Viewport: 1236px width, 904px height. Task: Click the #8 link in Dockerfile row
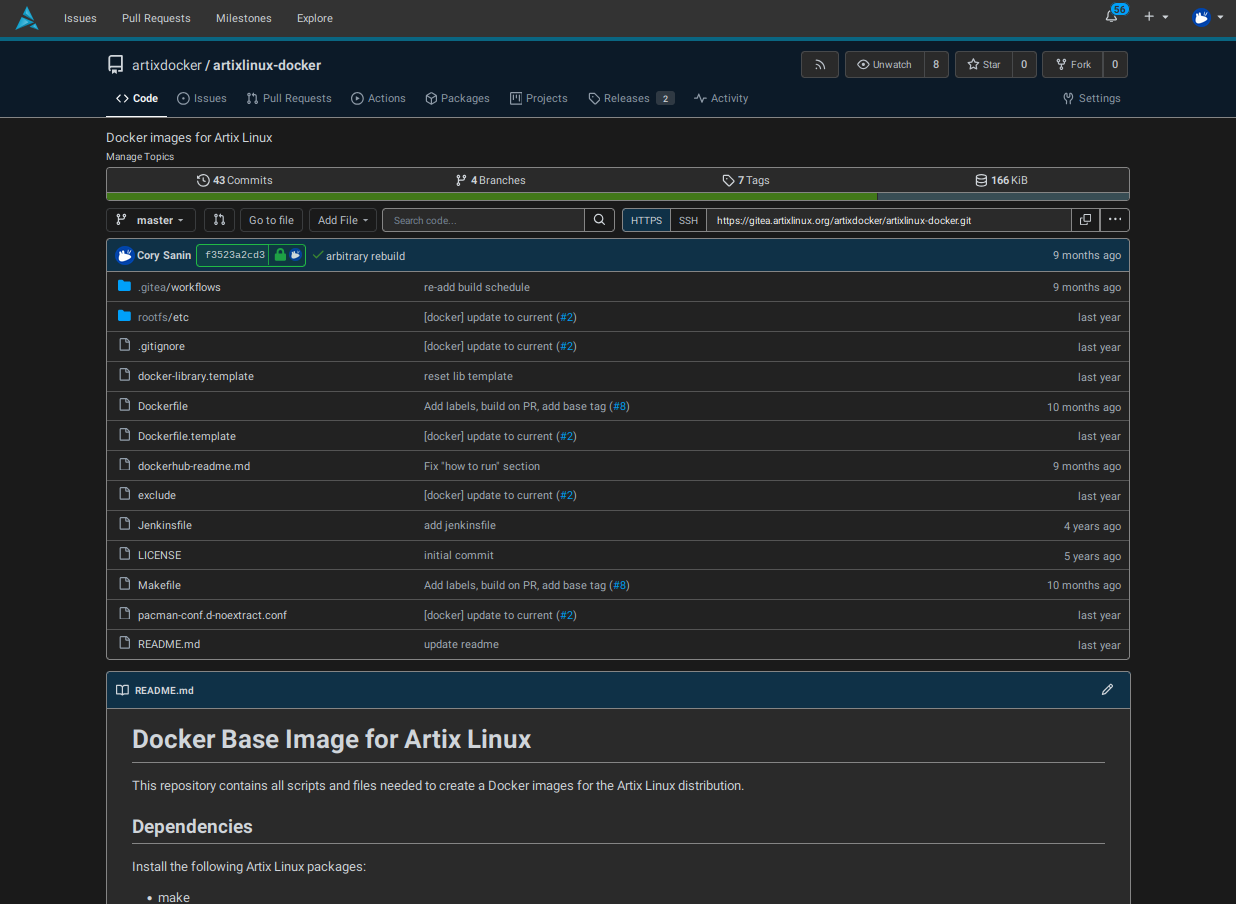(619, 406)
